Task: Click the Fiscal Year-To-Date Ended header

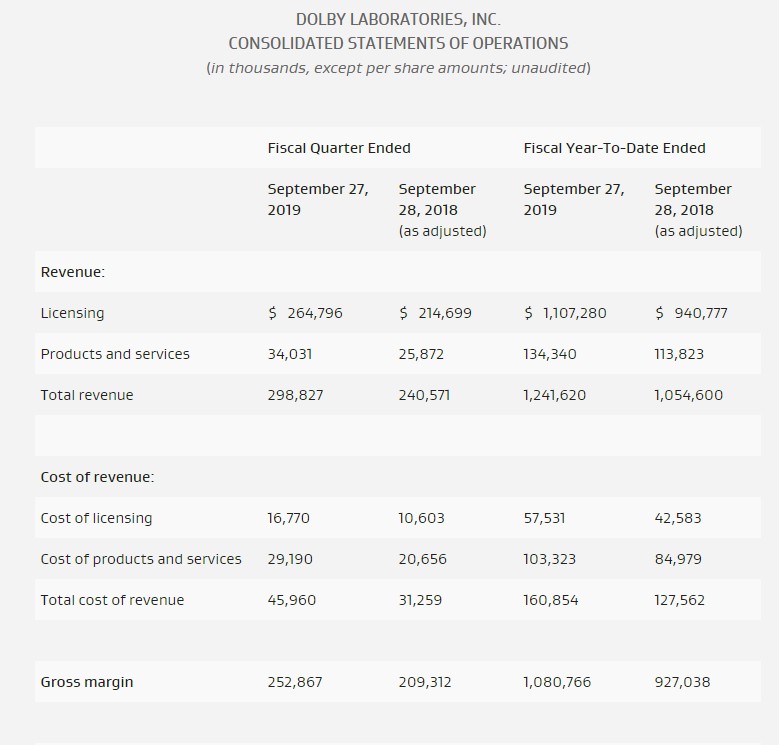Action: pos(615,148)
